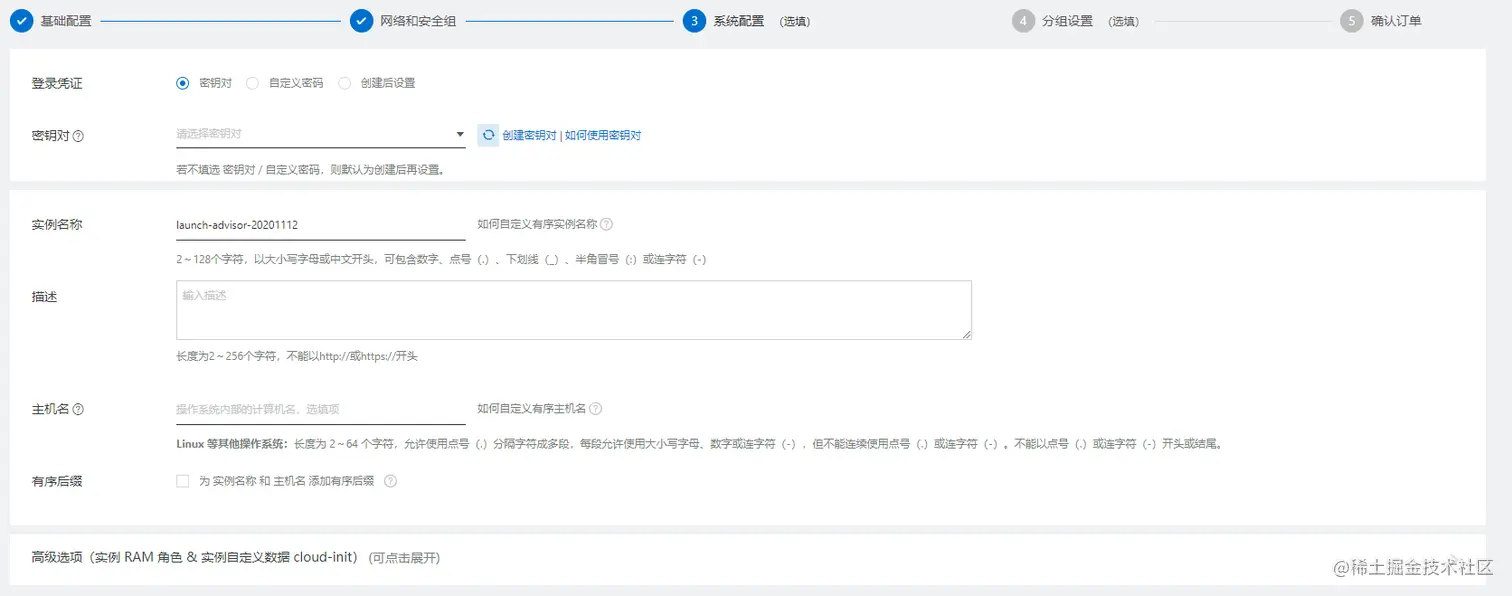This screenshot has height=596, width=1512.
Task: Go to the 分组设置 step
Action: pos(1067,21)
